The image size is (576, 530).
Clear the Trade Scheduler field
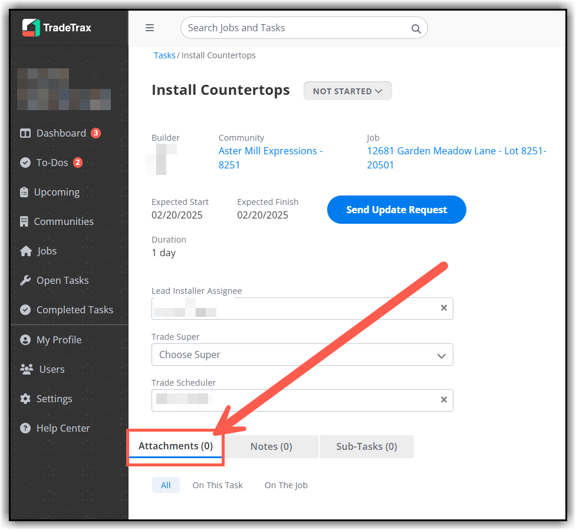(444, 400)
